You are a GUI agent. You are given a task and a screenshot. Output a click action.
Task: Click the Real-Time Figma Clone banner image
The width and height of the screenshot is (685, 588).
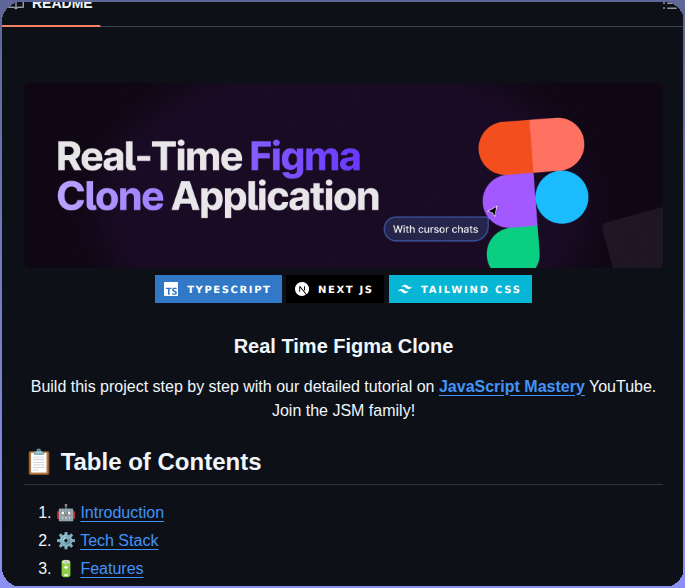coord(343,175)
